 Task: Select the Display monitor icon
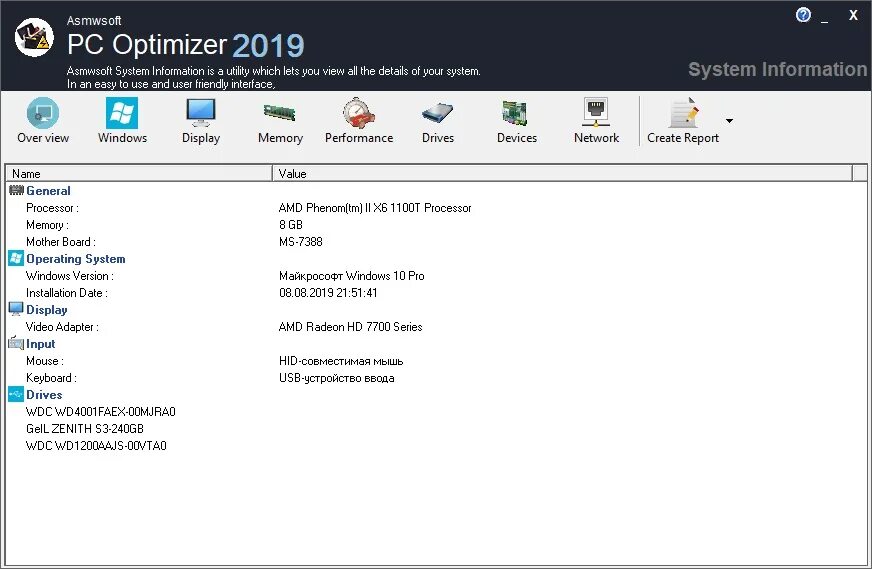[201, 113]
